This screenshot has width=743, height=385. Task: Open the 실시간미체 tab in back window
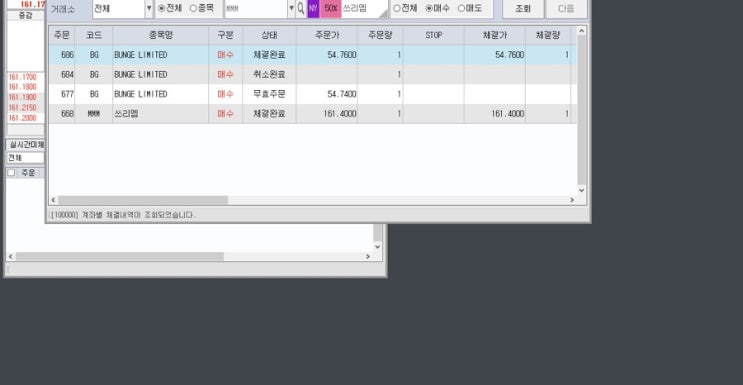26,145
